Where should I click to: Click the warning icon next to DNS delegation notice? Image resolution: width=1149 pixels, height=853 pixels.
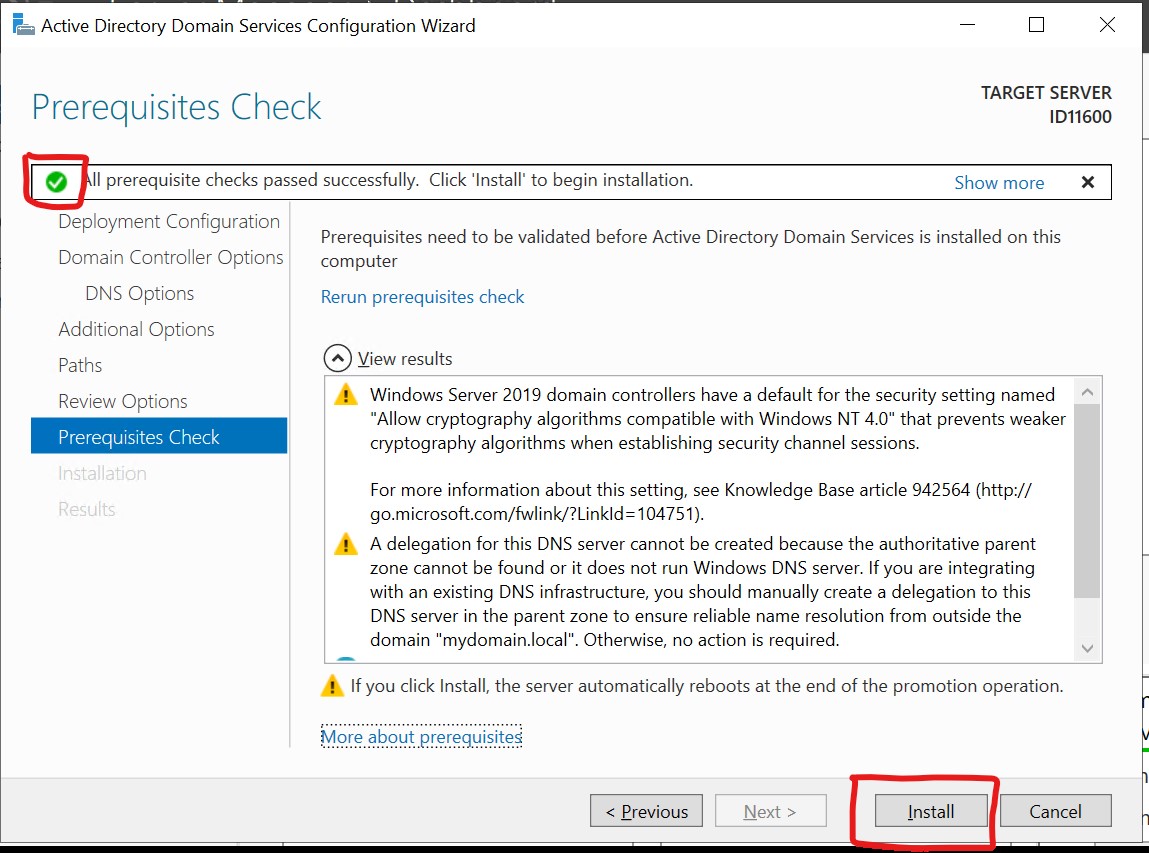(345, 543)
